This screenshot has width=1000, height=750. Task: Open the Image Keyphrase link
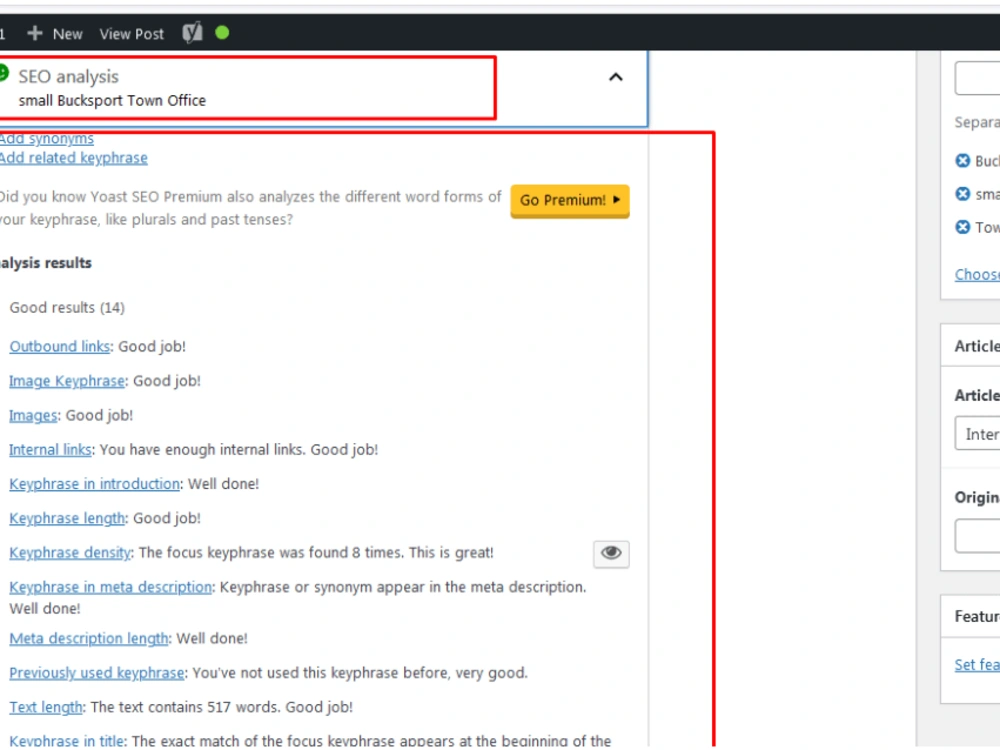(67, 381)
